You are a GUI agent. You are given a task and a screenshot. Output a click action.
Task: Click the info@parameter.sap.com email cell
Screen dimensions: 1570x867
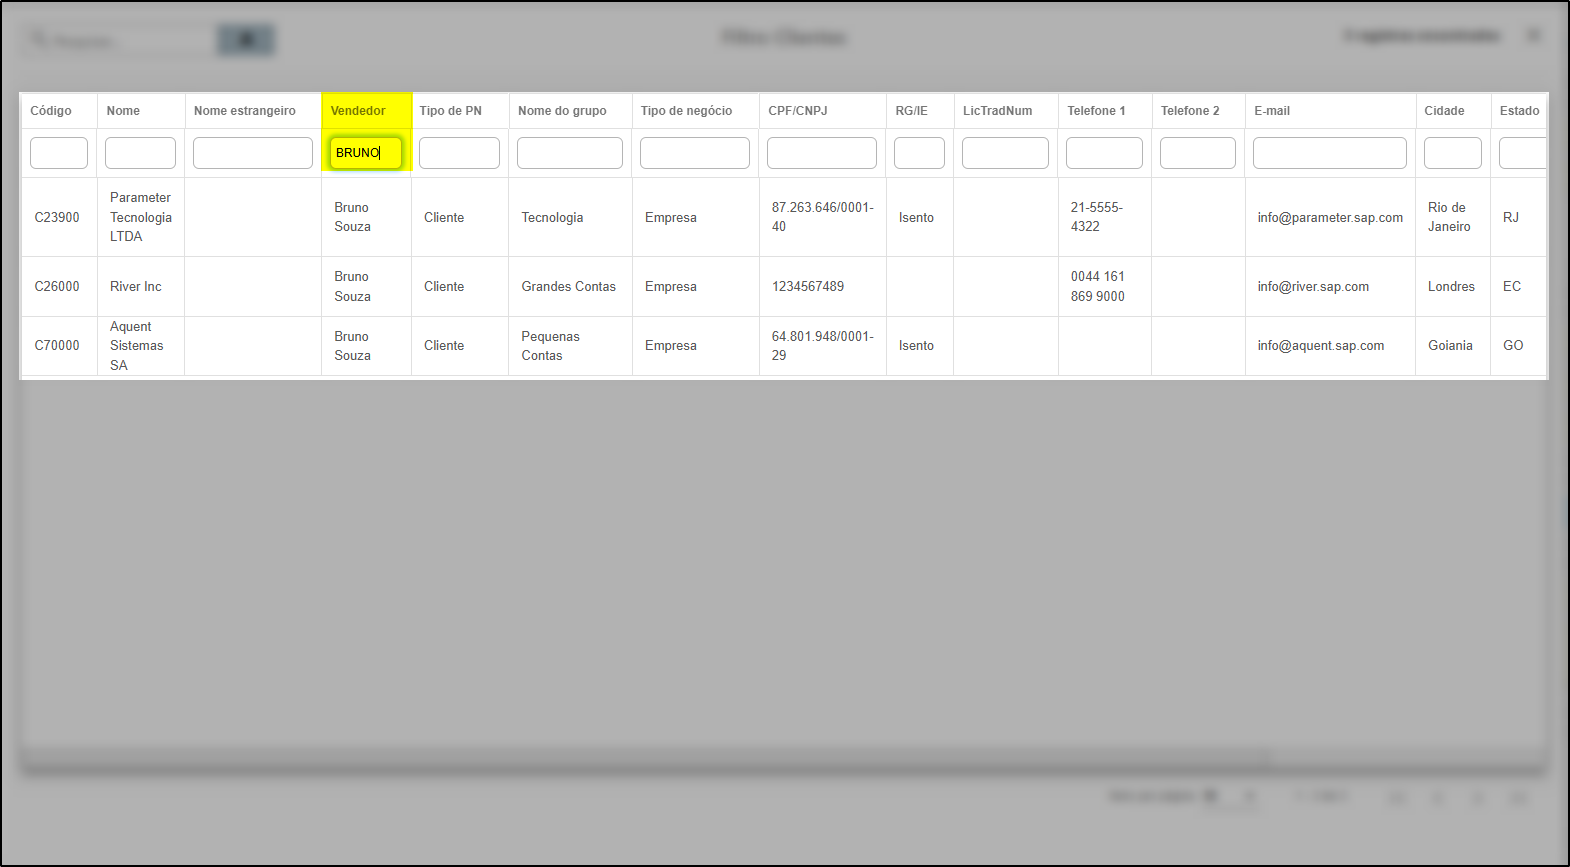point(1330,218)
